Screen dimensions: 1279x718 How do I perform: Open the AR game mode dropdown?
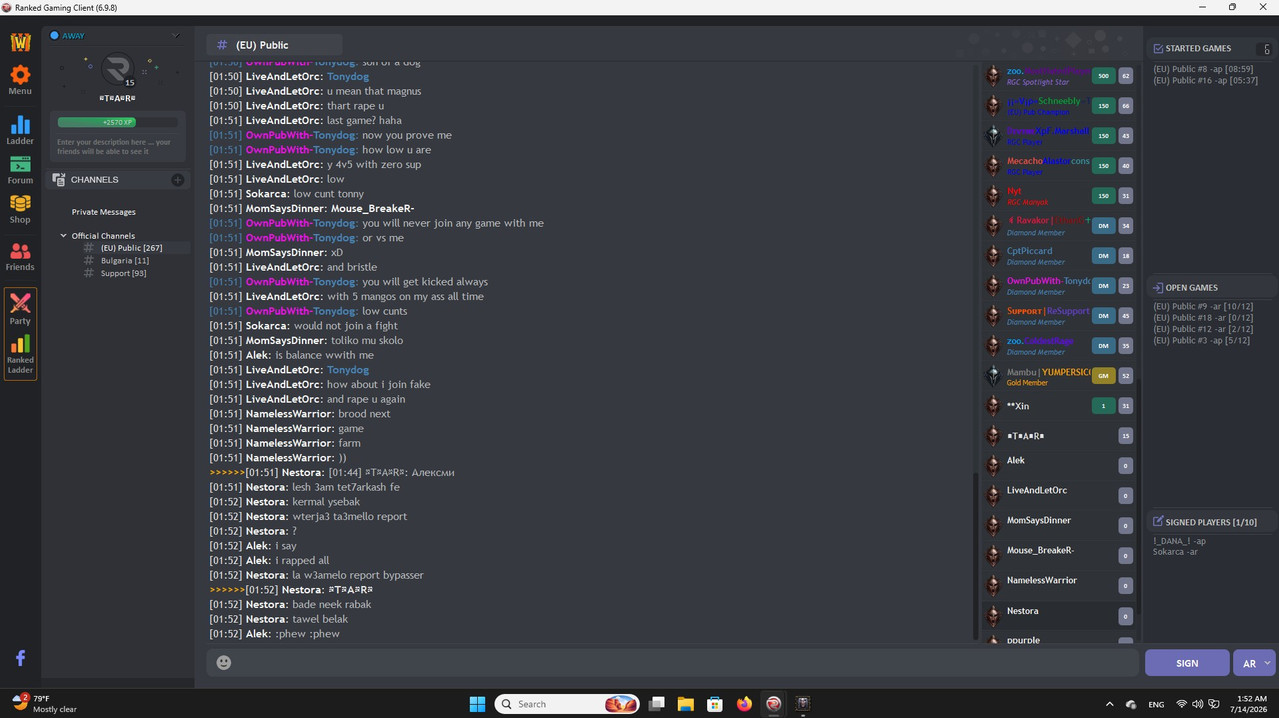coord(1256,663)
